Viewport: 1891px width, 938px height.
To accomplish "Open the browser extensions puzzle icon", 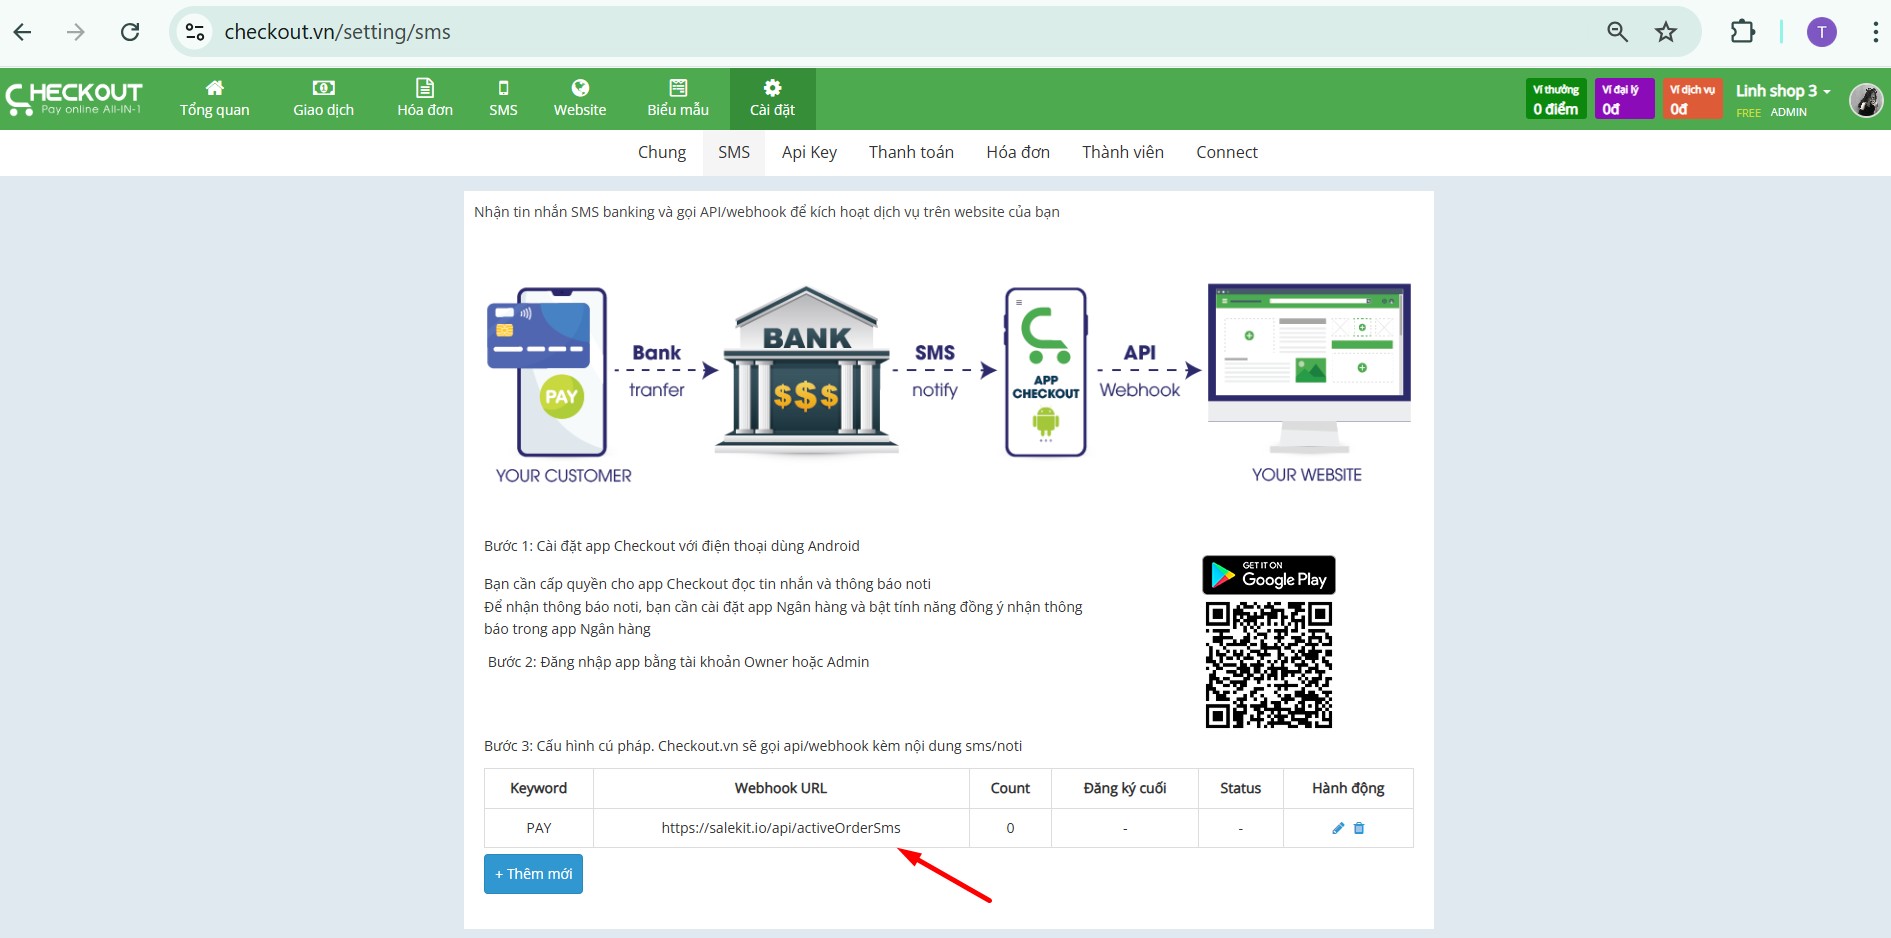I will pos(1743,32).
